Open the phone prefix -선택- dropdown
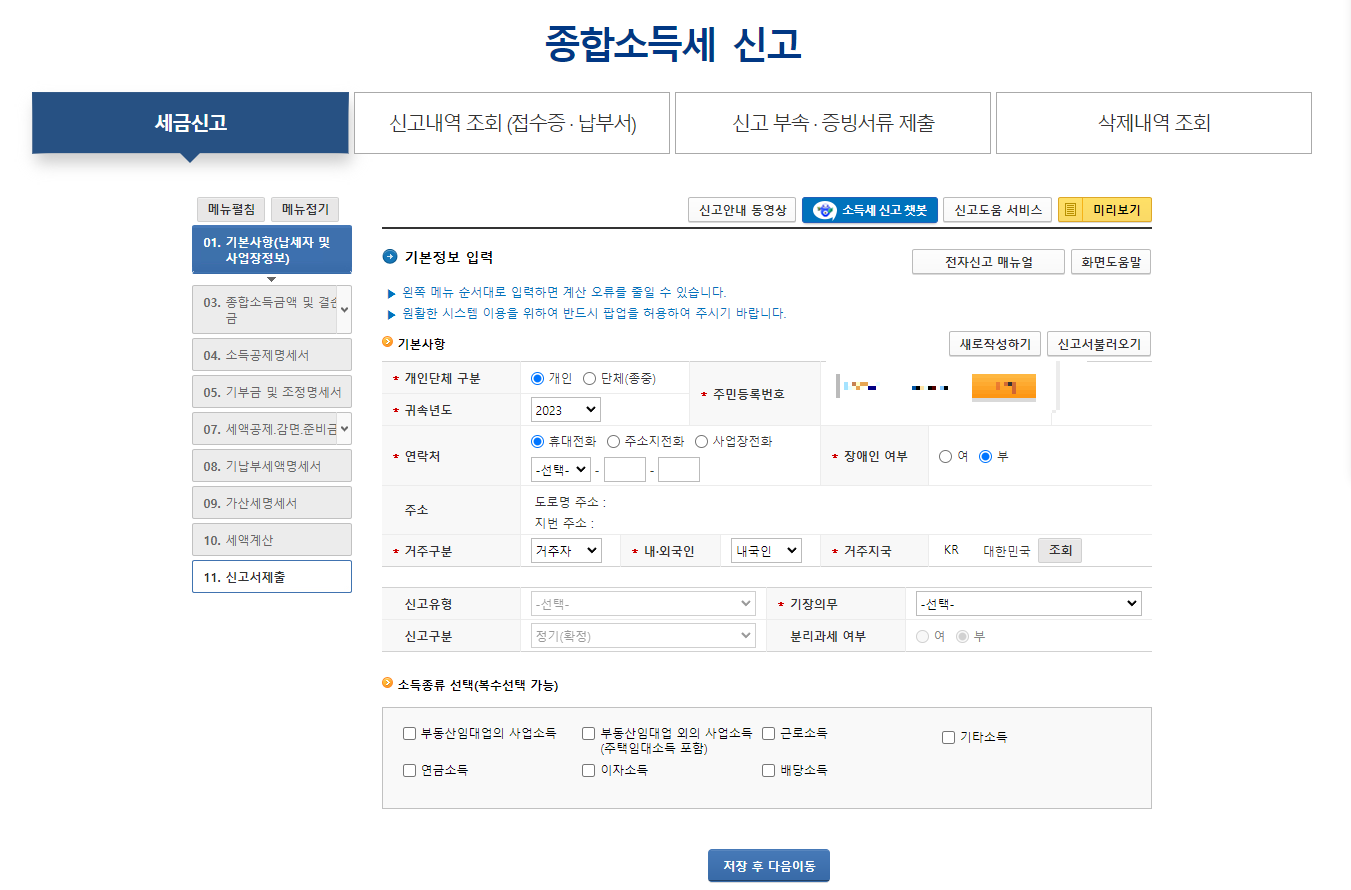This screenshot has height=890, width=1351. [x=561, y=469]
